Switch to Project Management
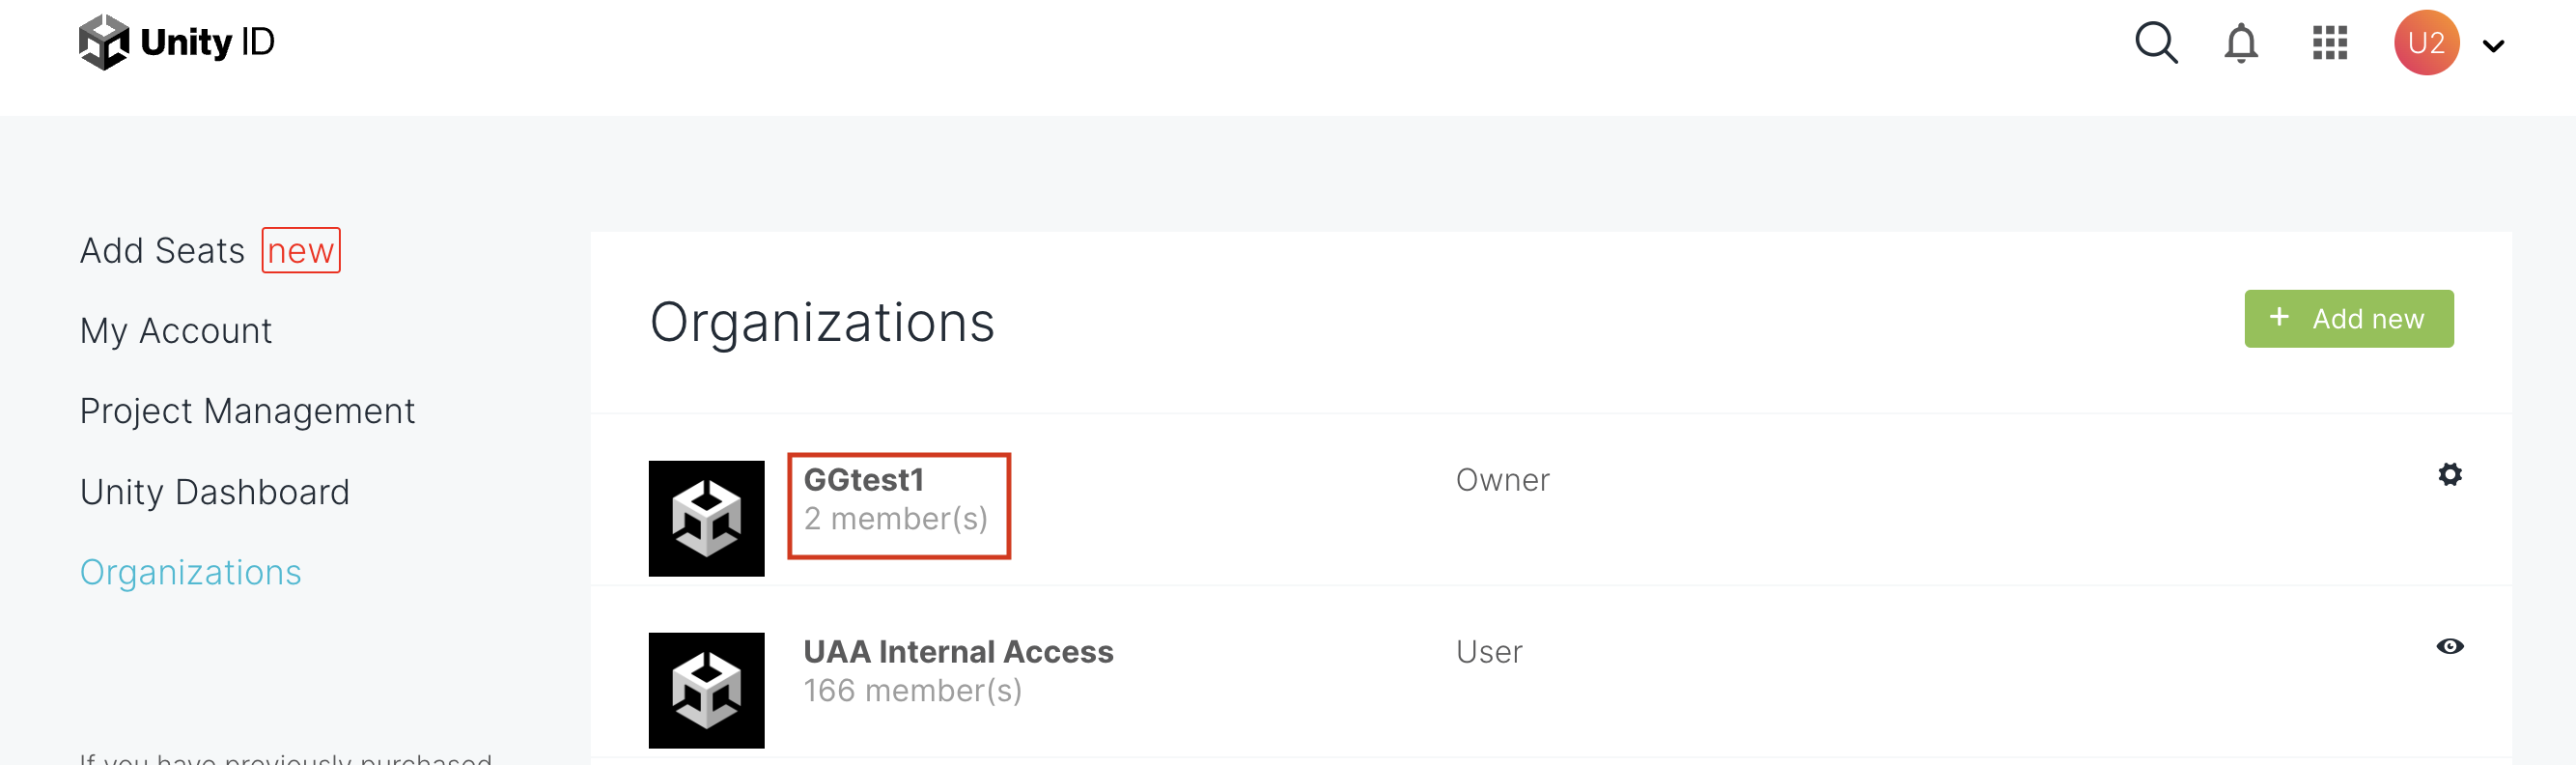Image resolution: width=2576 pixels, height=765 pixels. [x=247, y=410]
